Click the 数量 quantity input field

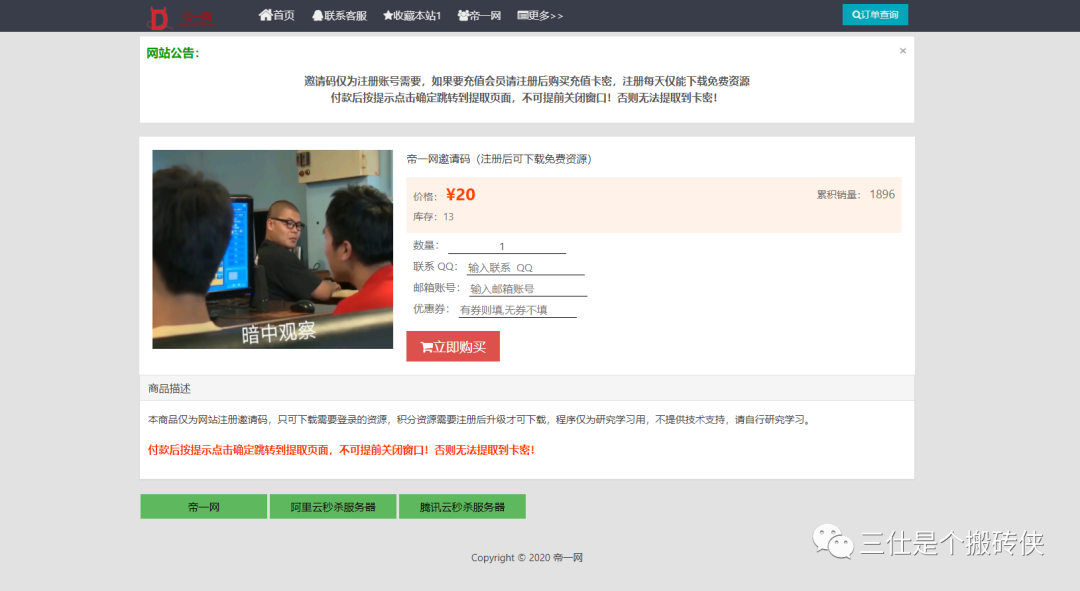pos(505,245)
